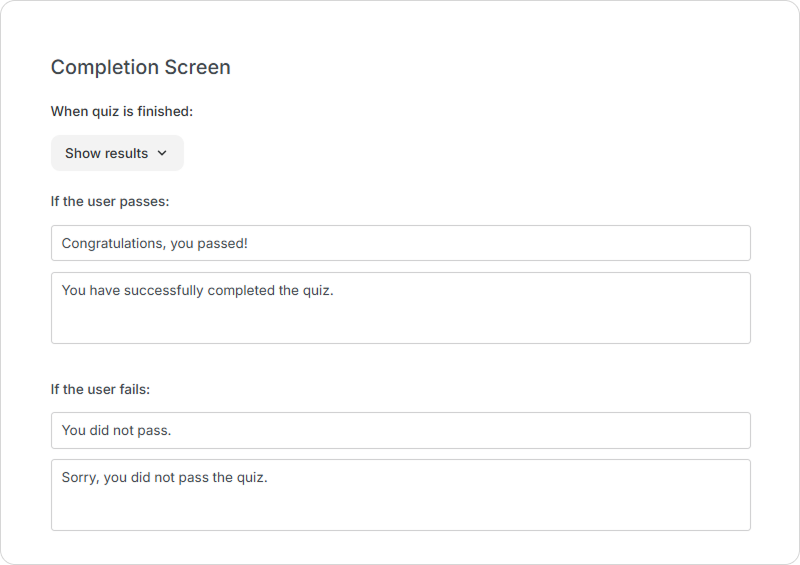This screenshot has width=800, height=565.
Task: Focus the "You did not pass." title field
Action: tap(400, 430)
